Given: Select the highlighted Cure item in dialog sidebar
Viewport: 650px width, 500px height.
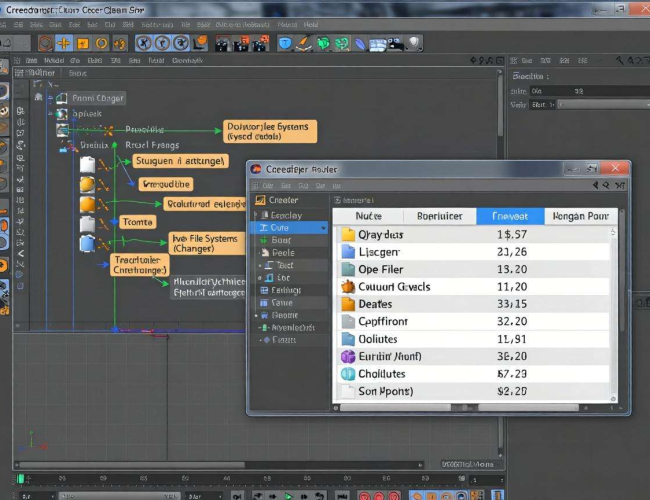Looking at the screenshot, I should (280, 228).
